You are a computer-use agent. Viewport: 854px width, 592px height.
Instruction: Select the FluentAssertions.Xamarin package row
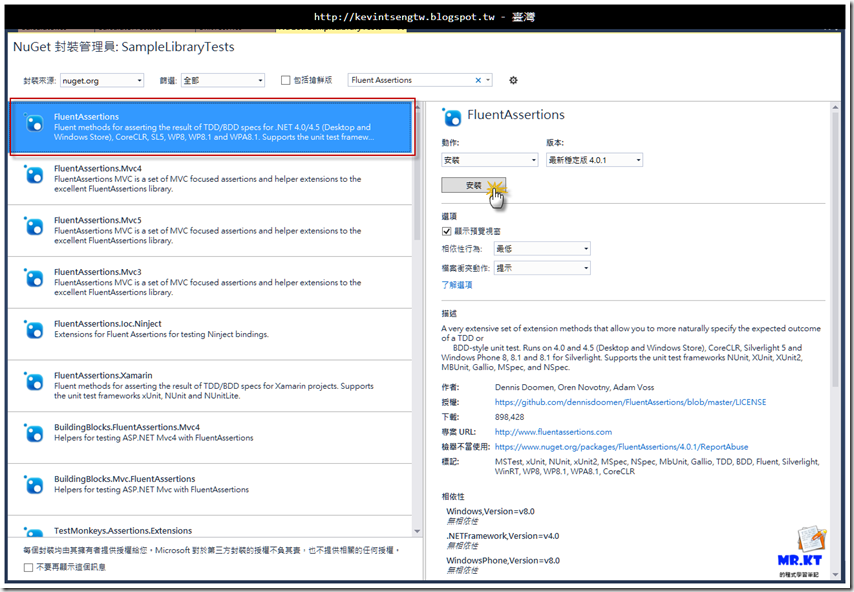pyautogui.click(x=210, y=386)
